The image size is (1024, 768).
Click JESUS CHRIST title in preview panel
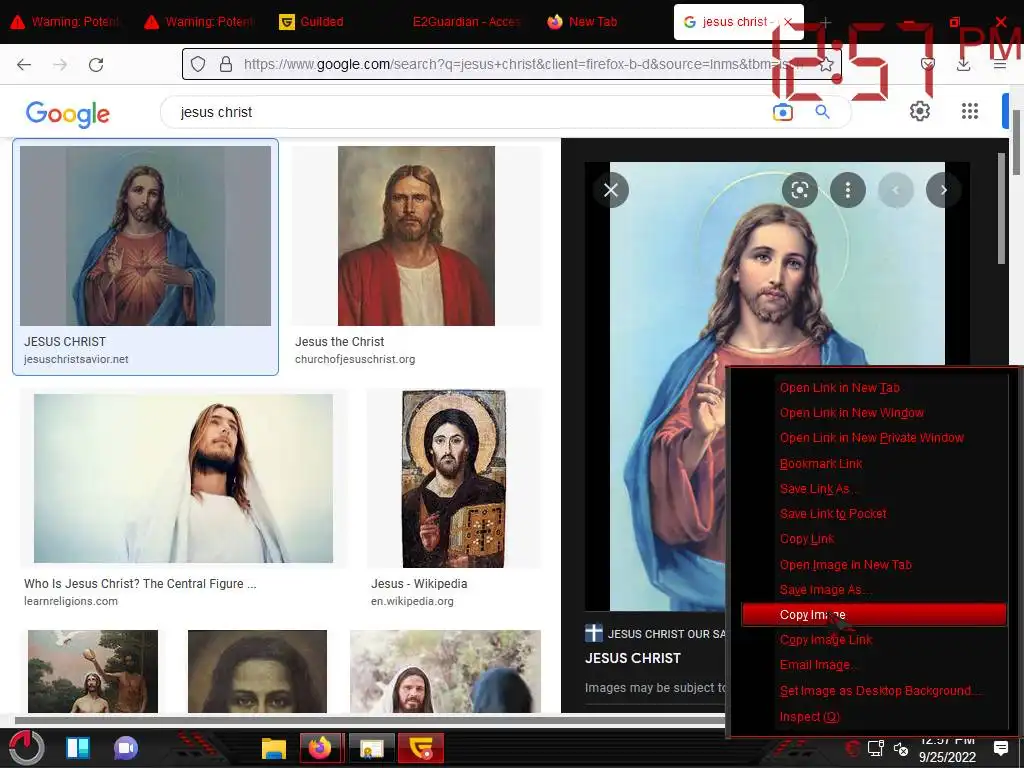coord(633,658)
